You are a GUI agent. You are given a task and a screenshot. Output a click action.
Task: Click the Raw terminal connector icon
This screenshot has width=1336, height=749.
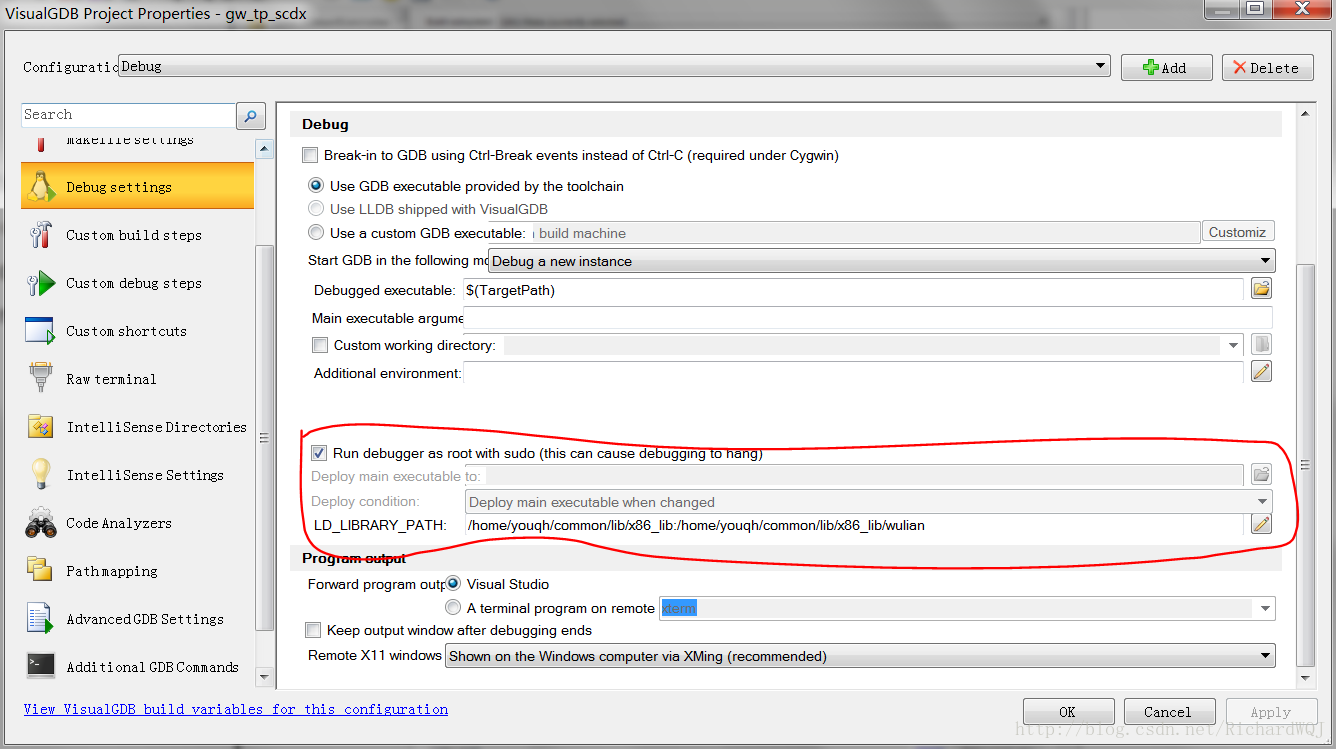pyautogui.click(x=40, y=379)
